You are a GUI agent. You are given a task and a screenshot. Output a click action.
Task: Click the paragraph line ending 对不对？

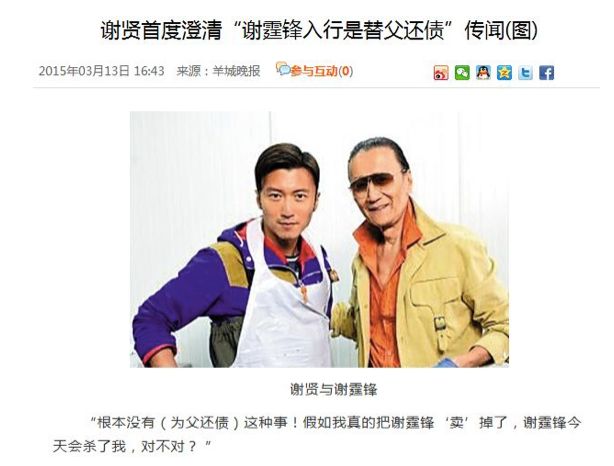click(x=132, y=446)
